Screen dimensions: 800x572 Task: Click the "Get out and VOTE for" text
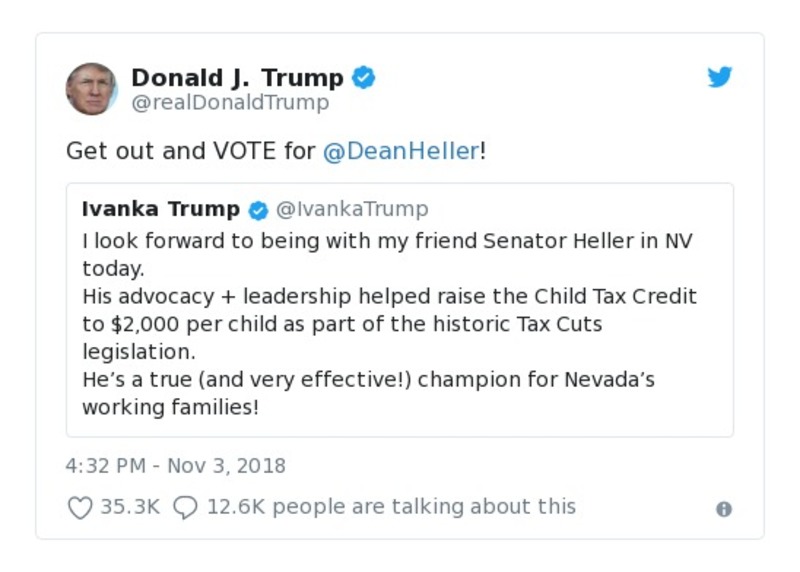pyautogui.click(x=190, y=151)
